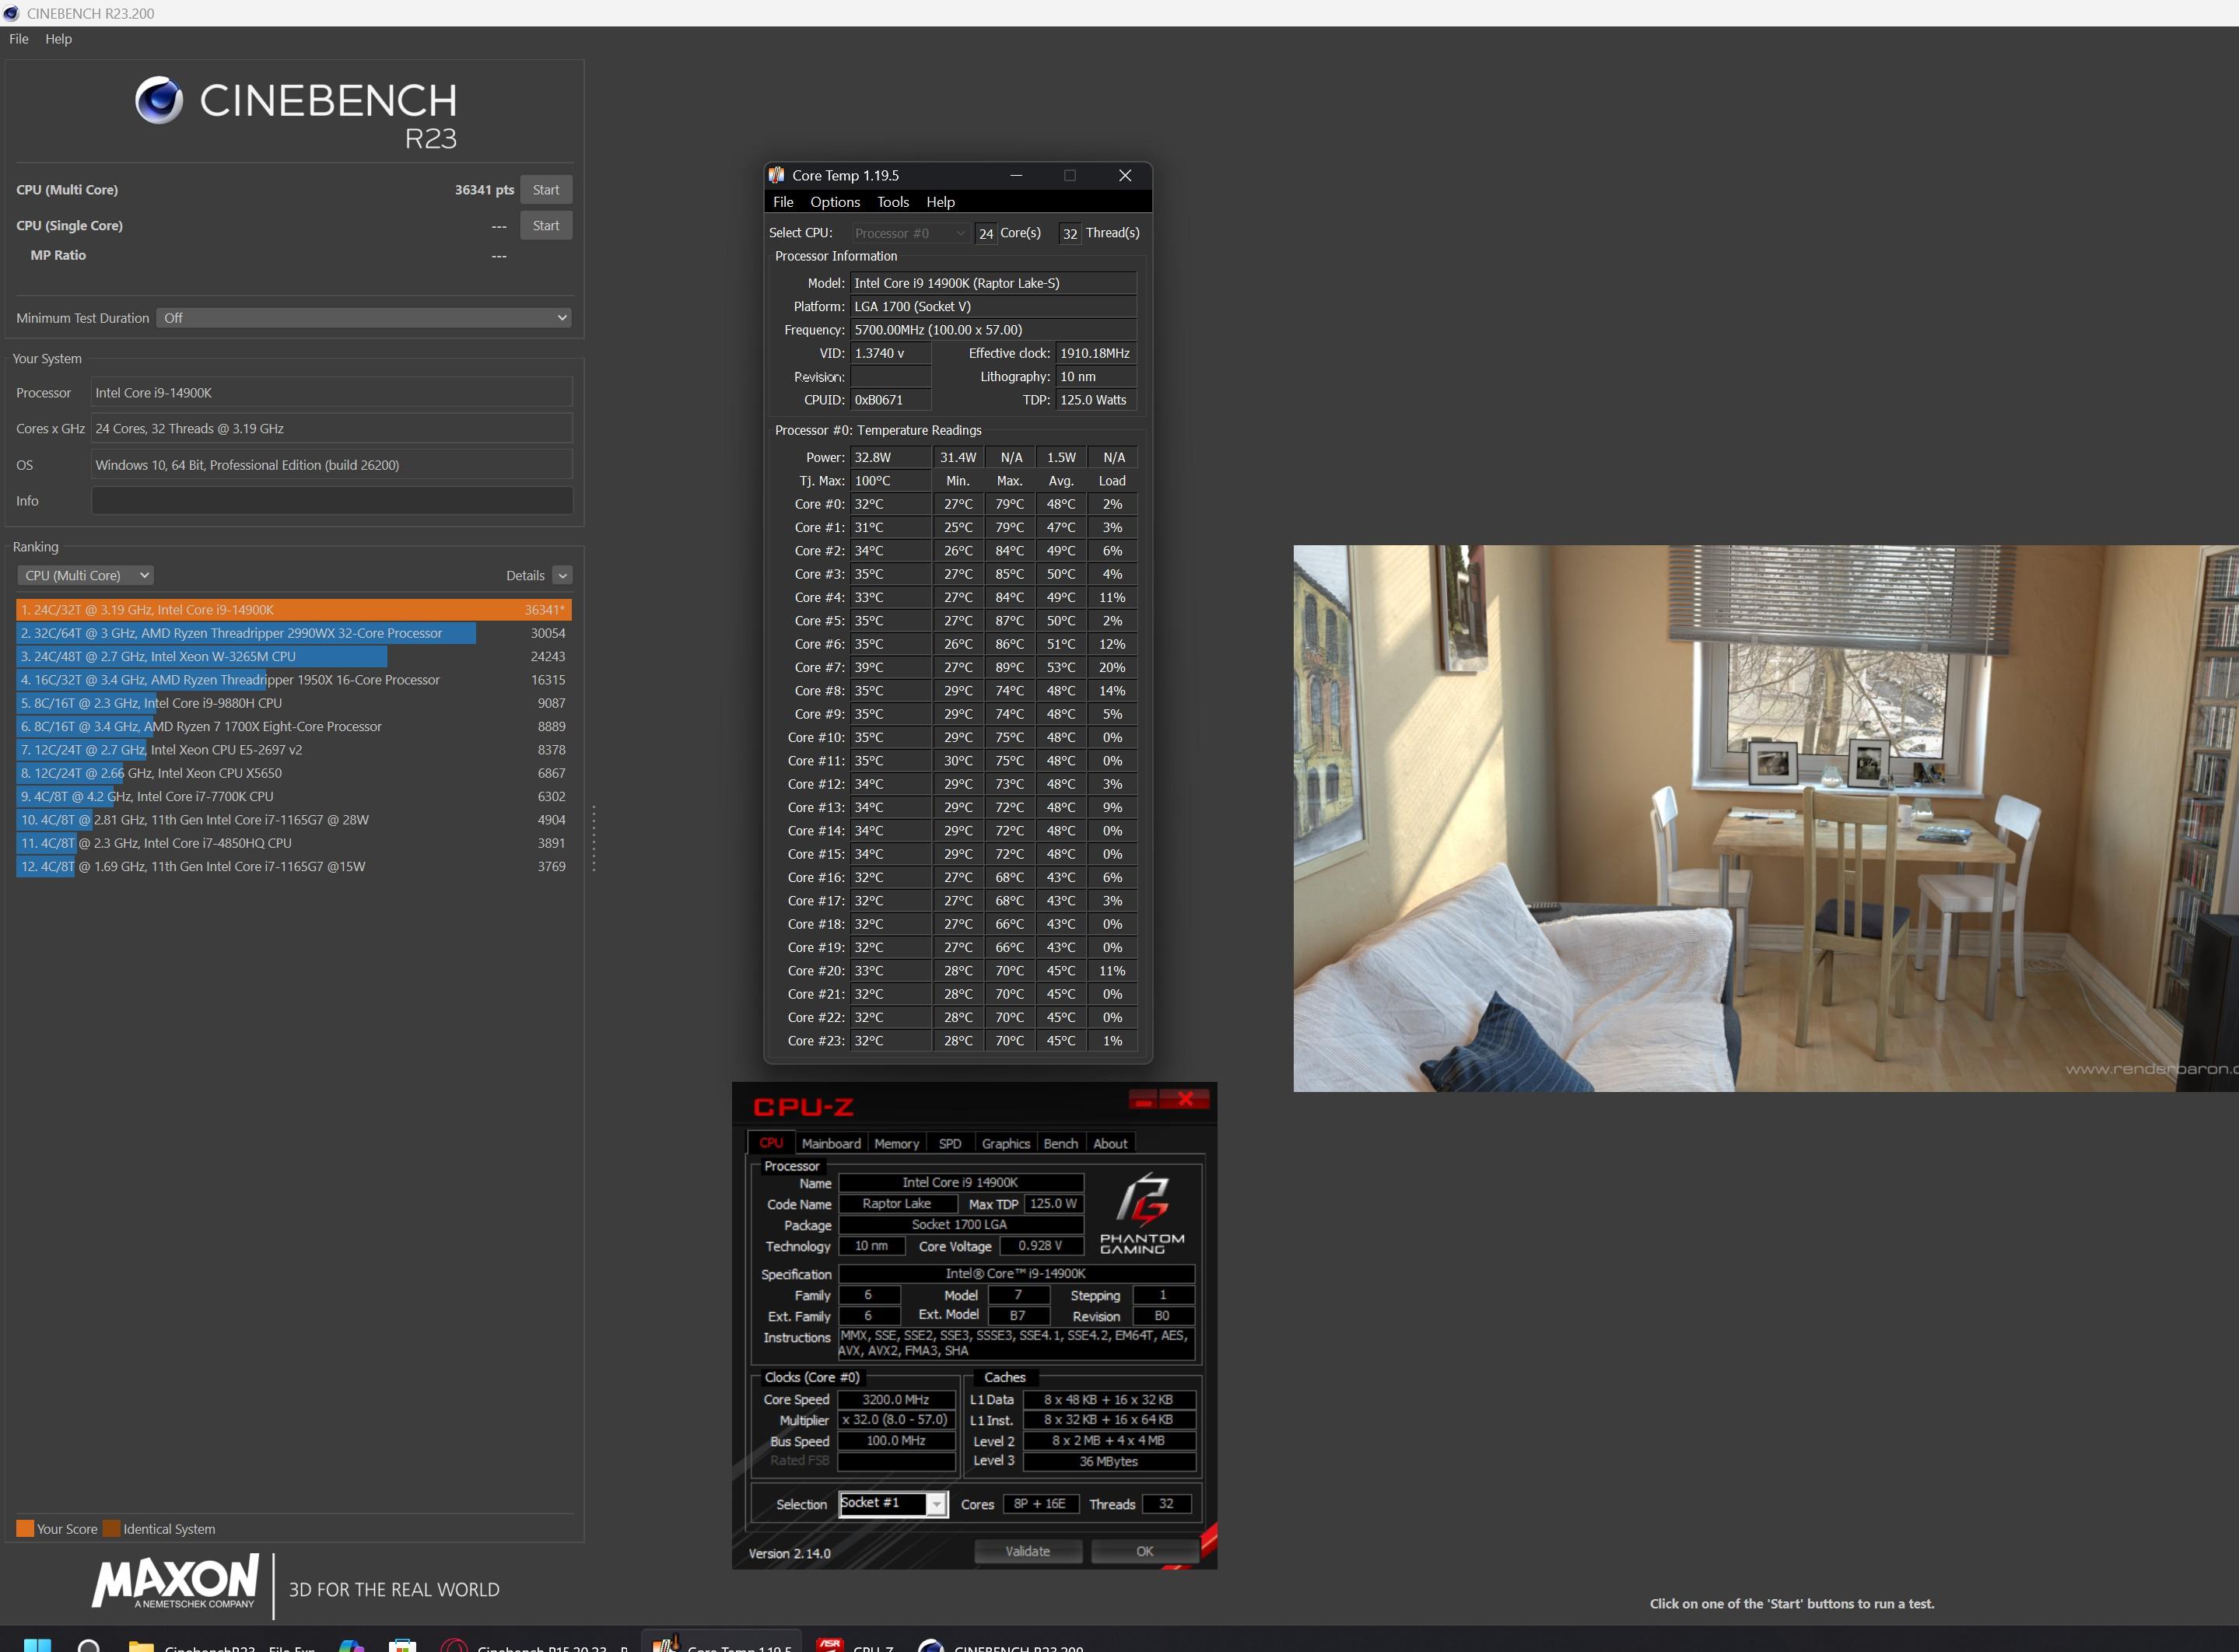Open the taskbar search icon
The height and width of the screenshot is (1652, 2239).
89,1645
